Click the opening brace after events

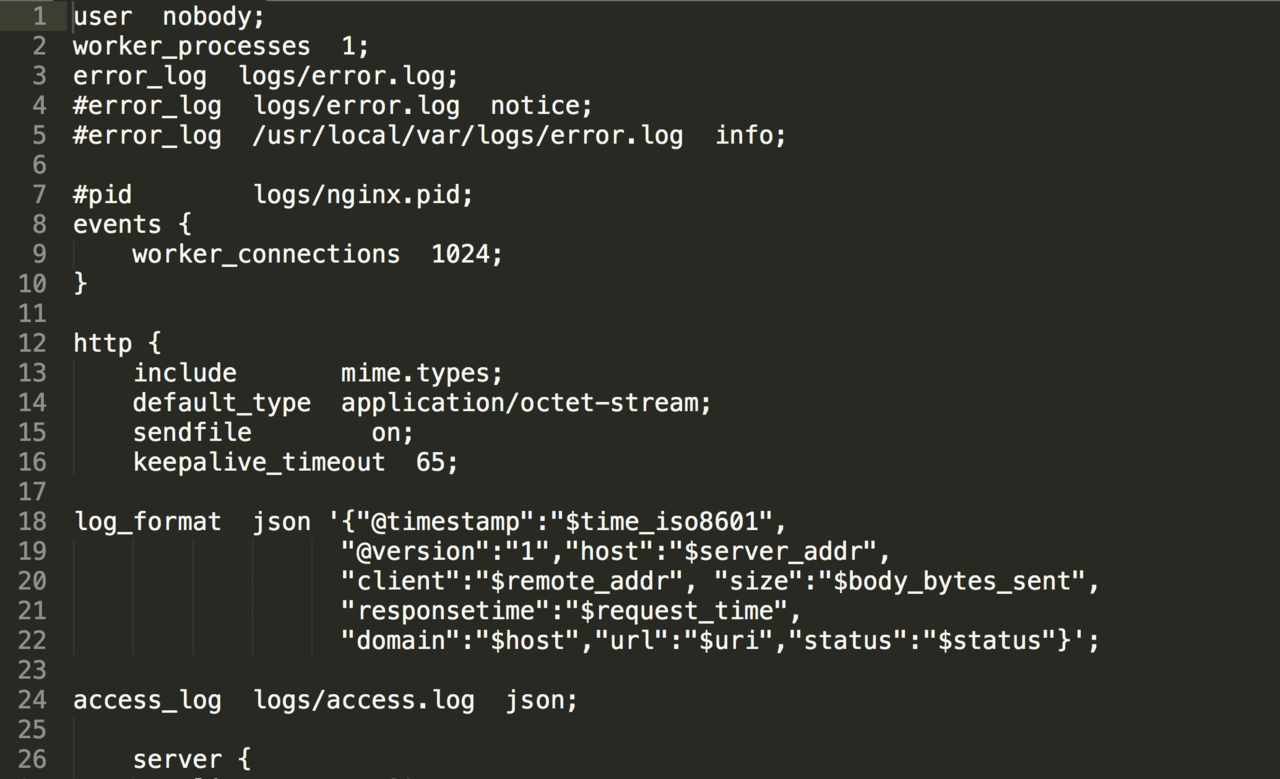[184, 225]
